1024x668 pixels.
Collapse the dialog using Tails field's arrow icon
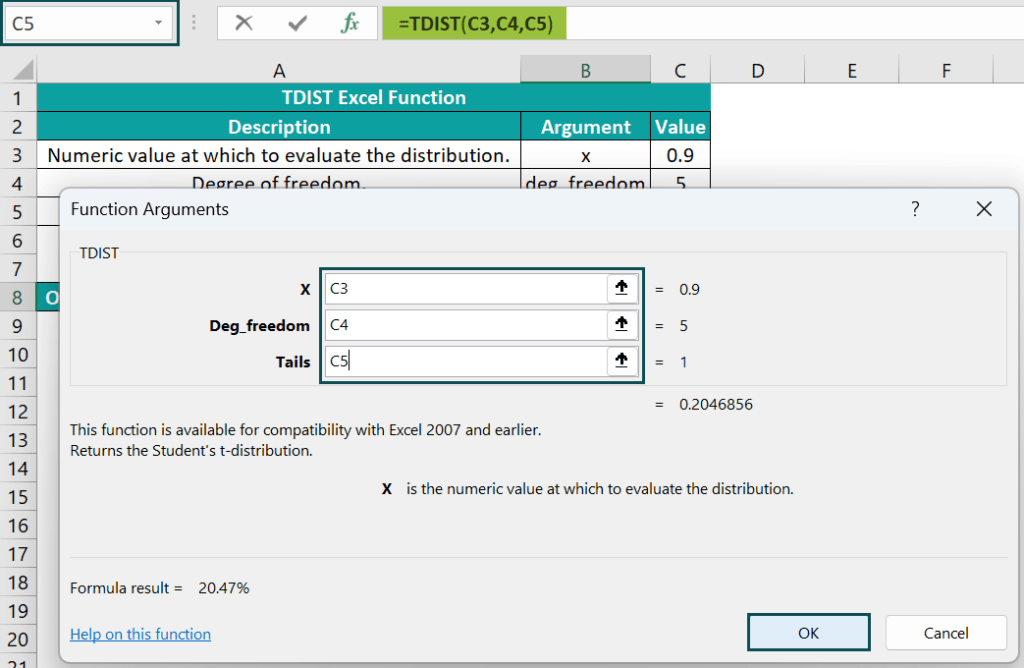621,360
